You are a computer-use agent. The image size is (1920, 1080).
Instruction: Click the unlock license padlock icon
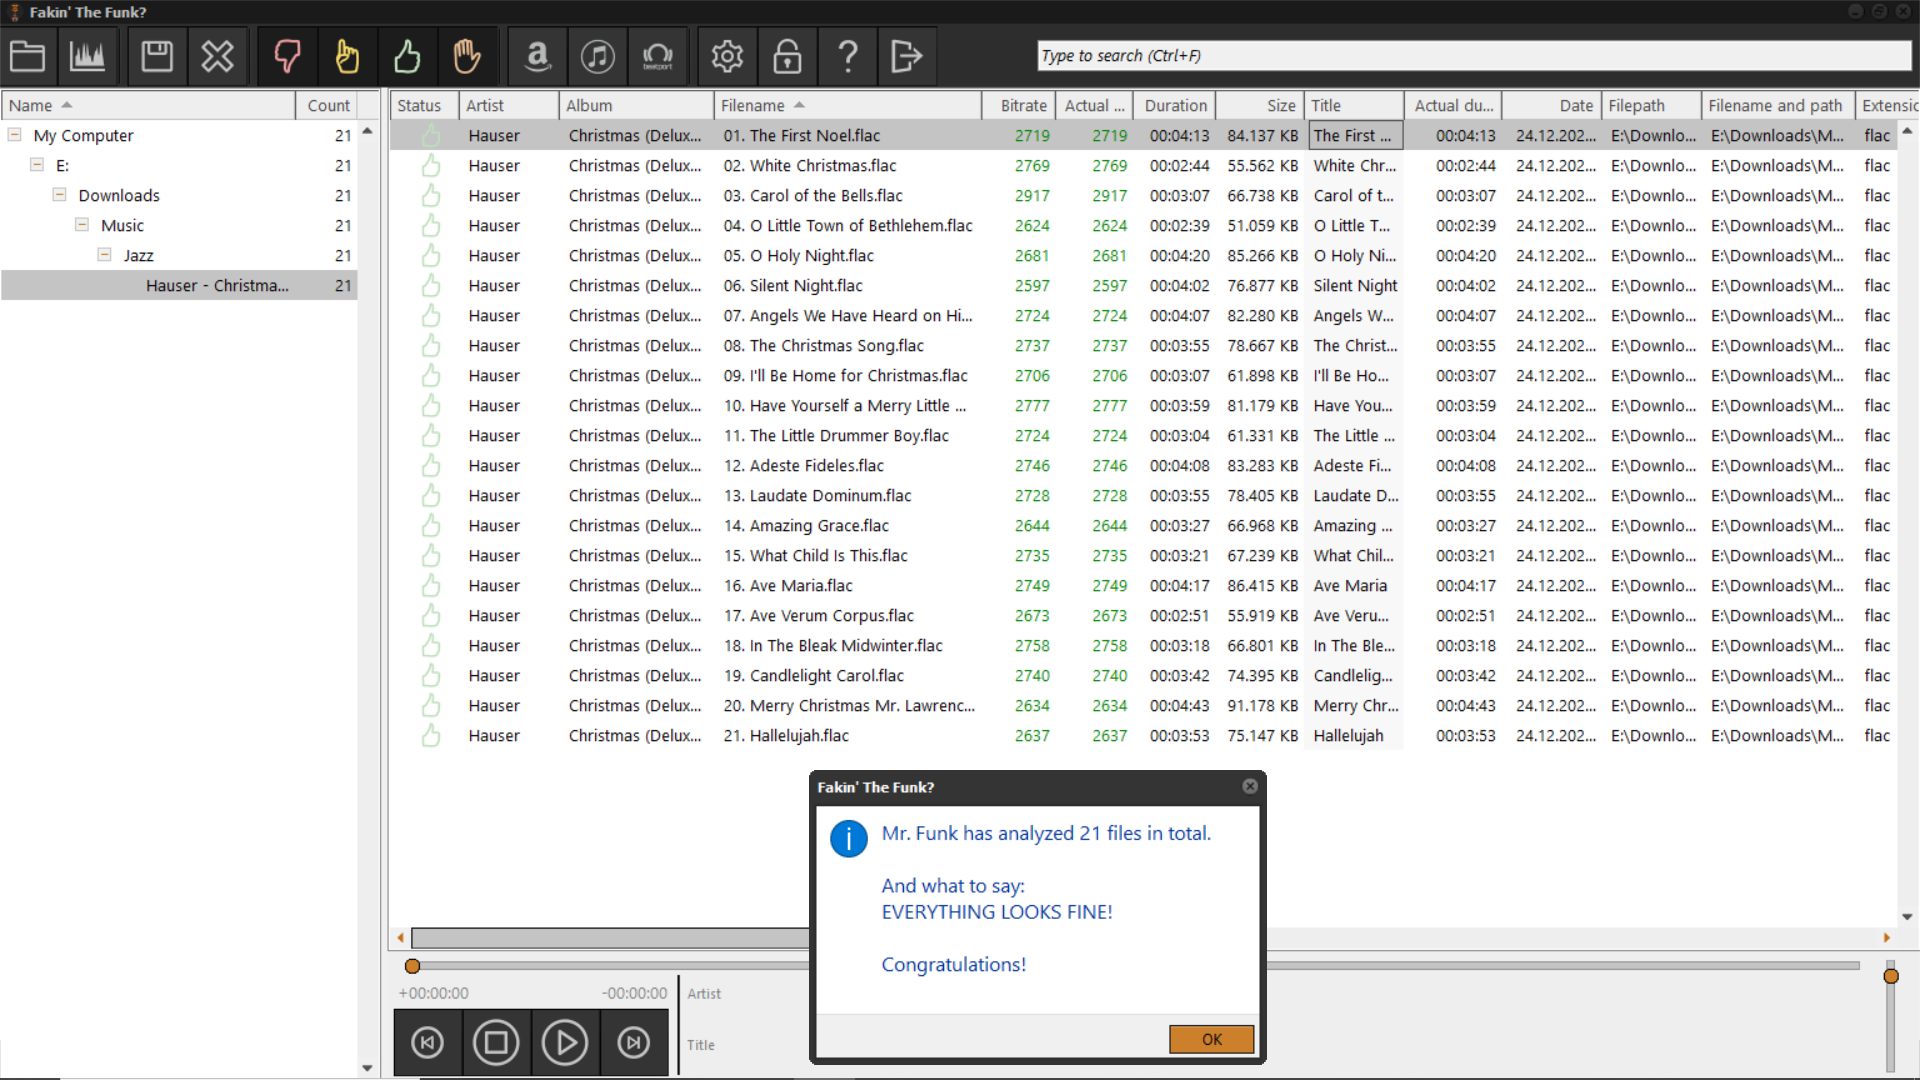coord(787,56)
